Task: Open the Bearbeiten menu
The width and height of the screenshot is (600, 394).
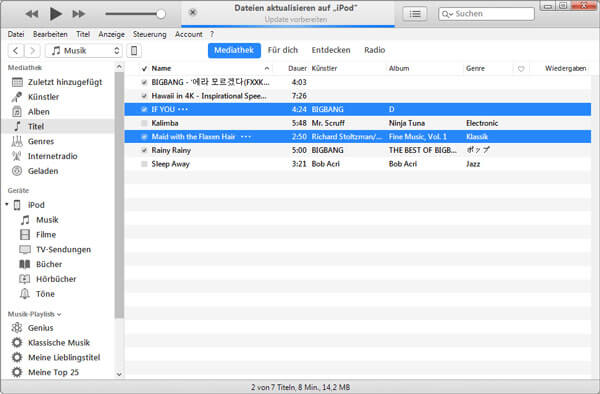Action: 50,34
